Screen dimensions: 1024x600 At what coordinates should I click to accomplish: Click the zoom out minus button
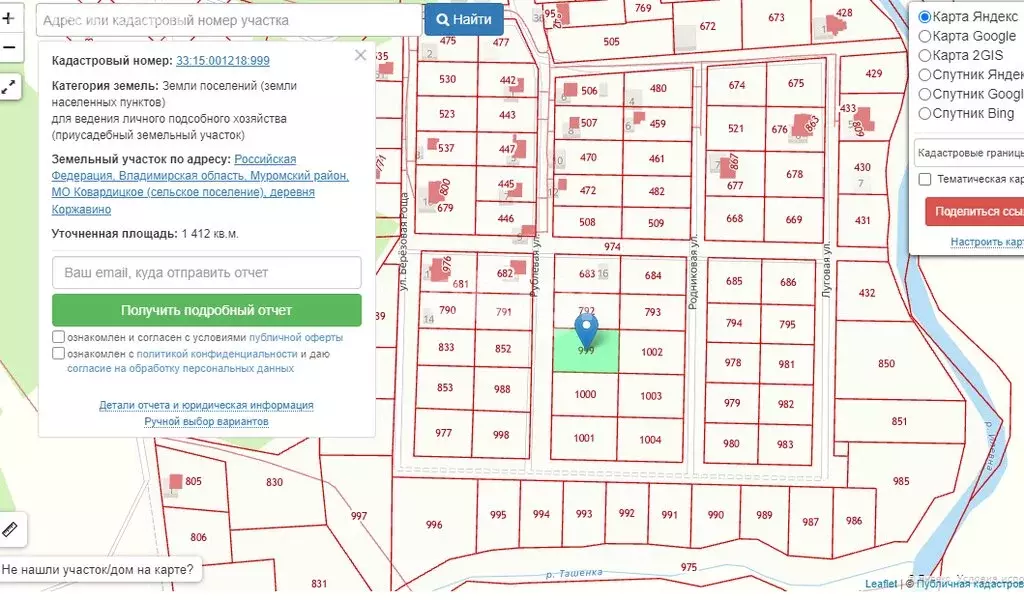(9, 47)
